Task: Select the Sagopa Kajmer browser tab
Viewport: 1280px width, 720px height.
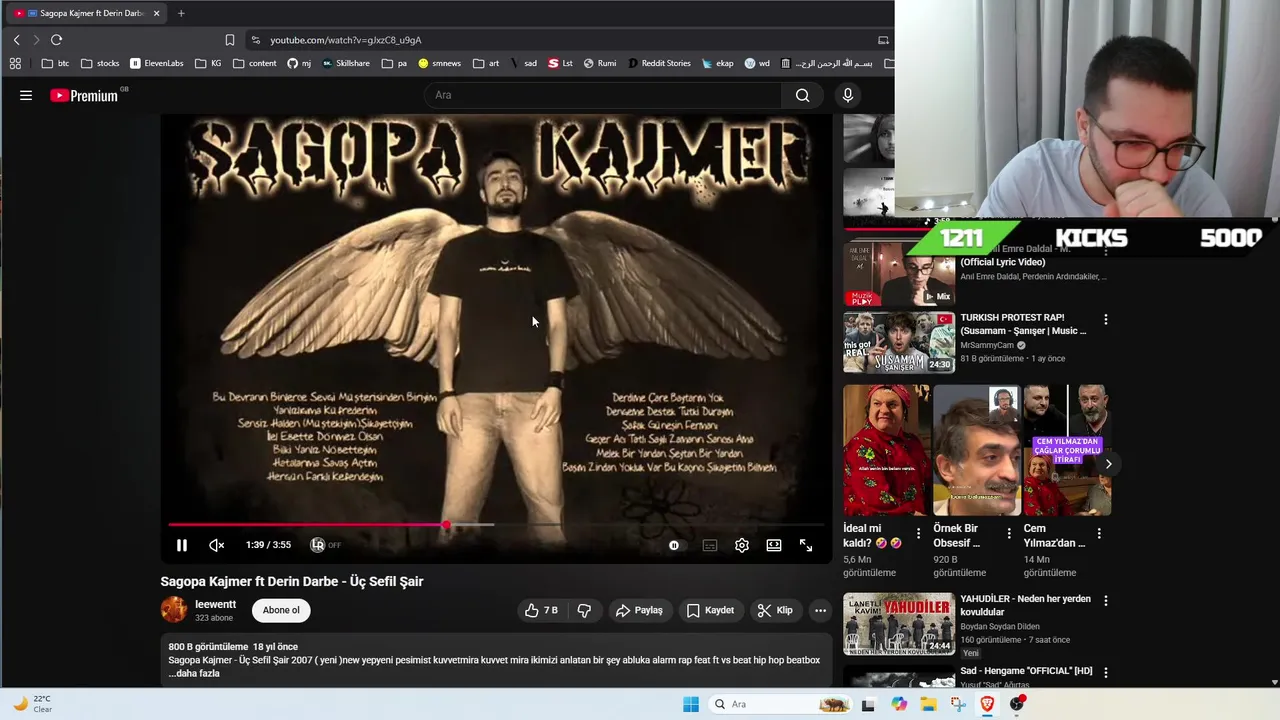Action: 84,13
